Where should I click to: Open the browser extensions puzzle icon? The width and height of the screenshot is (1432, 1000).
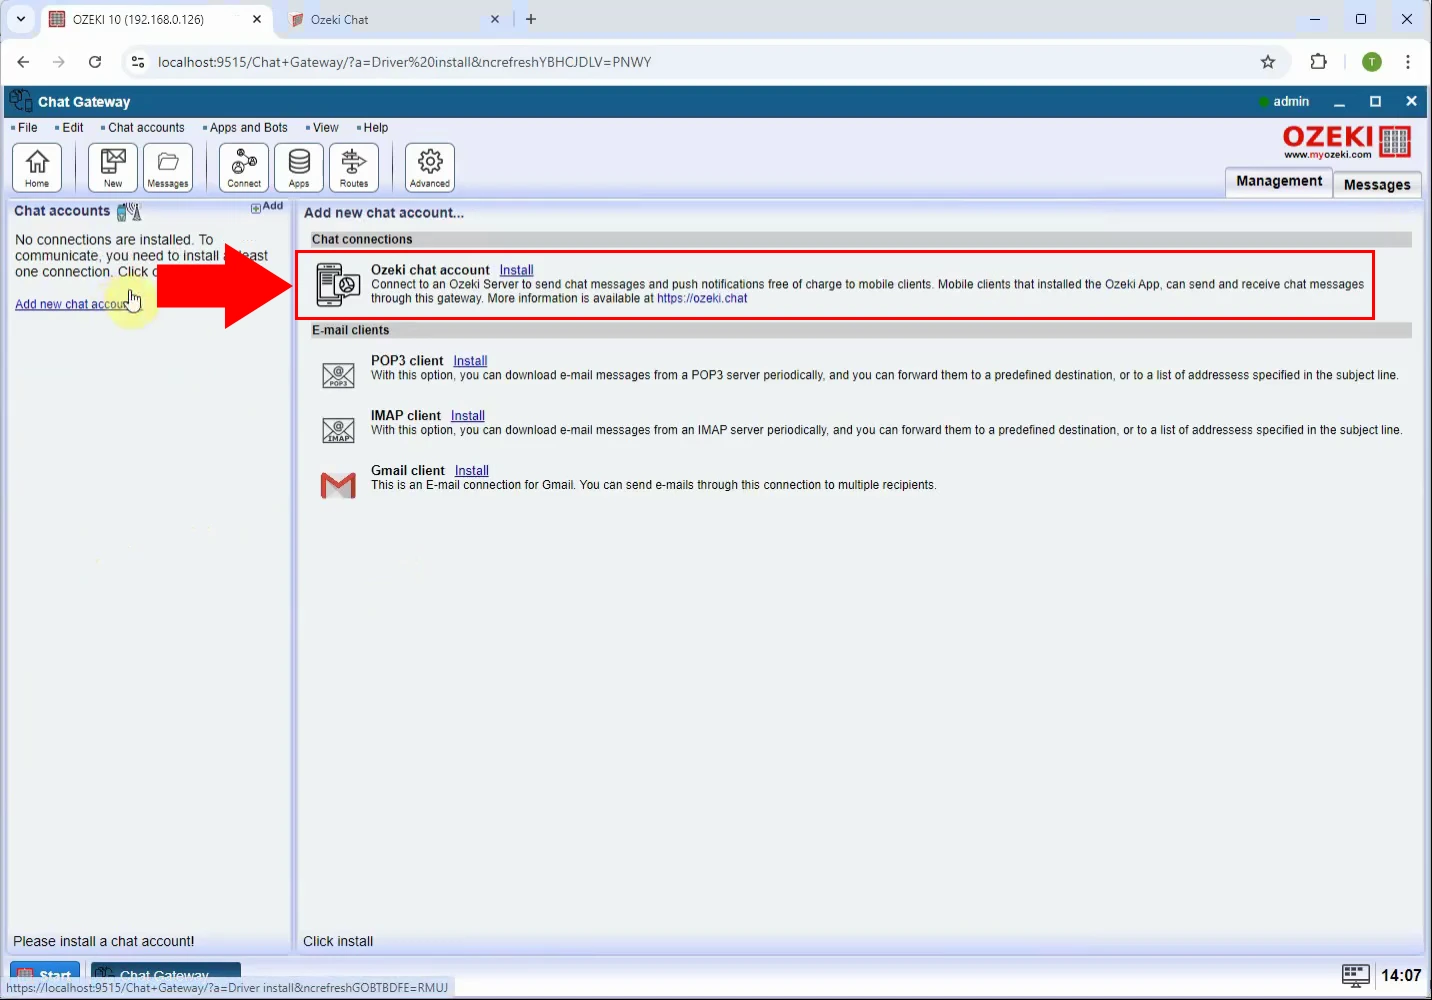pyautogui.click(x=1318, y=62)
